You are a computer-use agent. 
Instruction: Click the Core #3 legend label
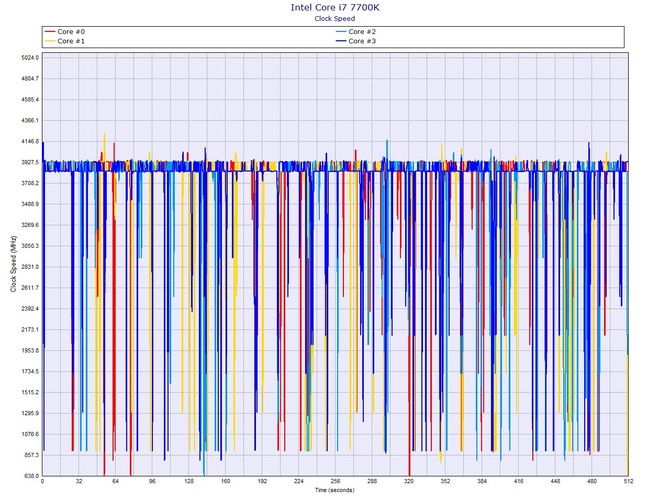[x=362, y=41]
